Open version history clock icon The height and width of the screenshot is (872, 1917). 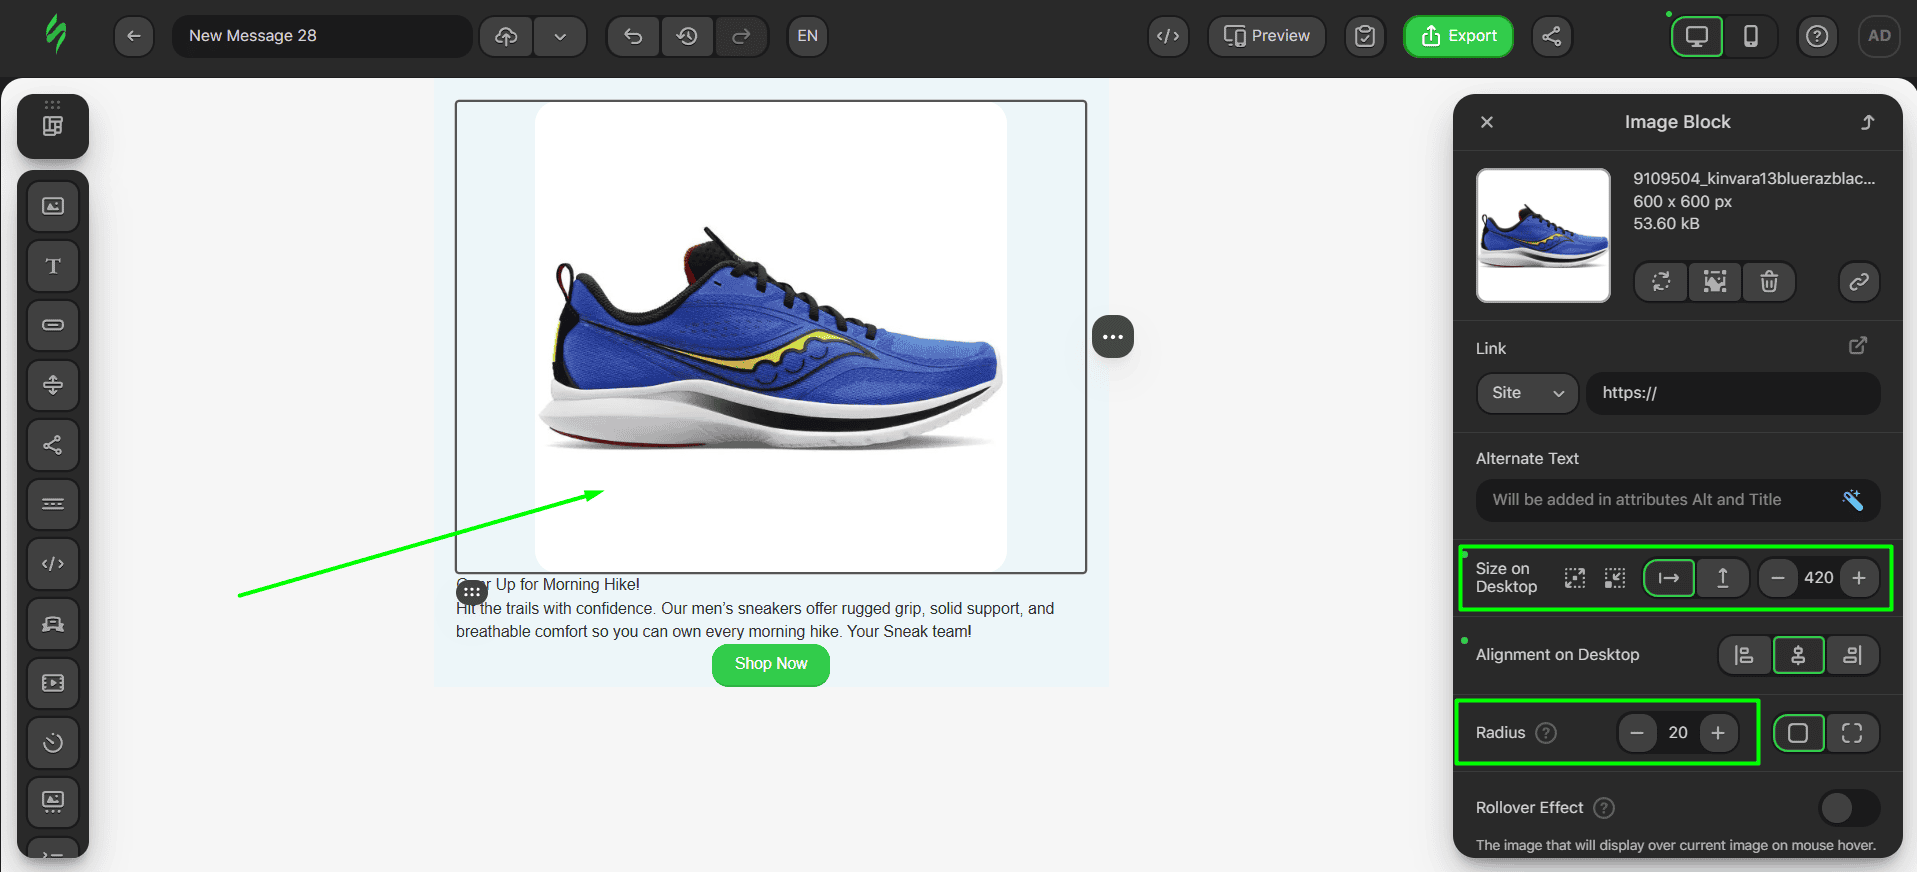[x=687, y=36]
